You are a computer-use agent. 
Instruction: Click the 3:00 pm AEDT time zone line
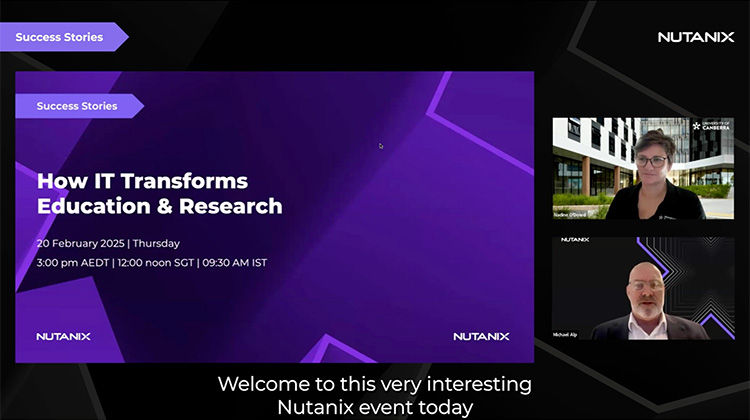click(x=152, y=263)
